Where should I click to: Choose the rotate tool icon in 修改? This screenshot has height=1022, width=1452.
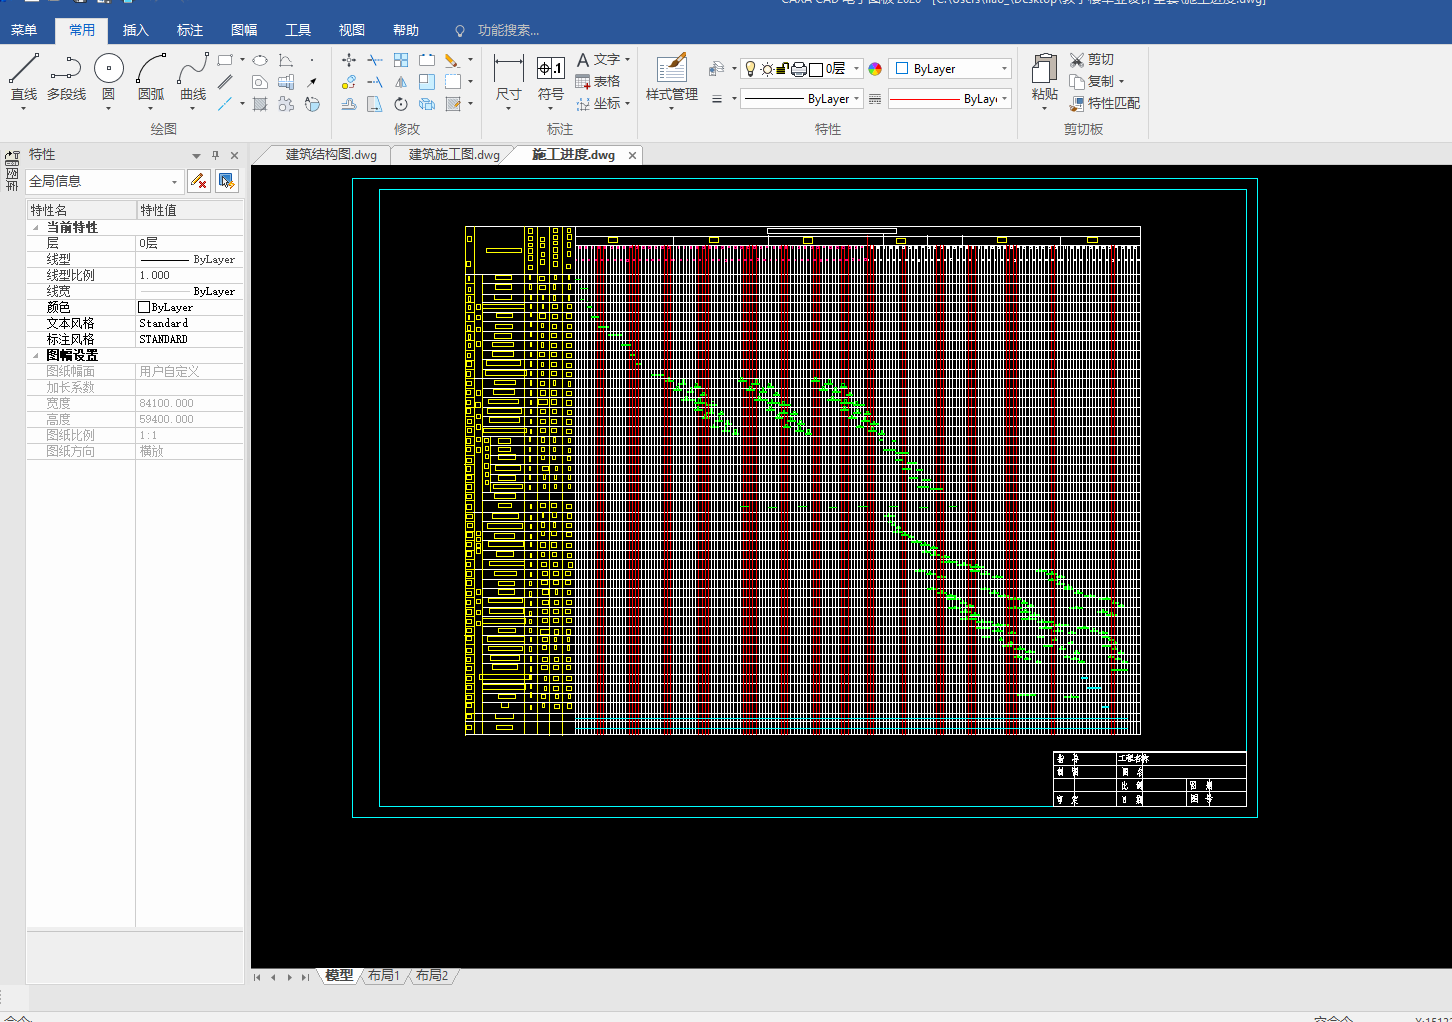click(401, 104)
